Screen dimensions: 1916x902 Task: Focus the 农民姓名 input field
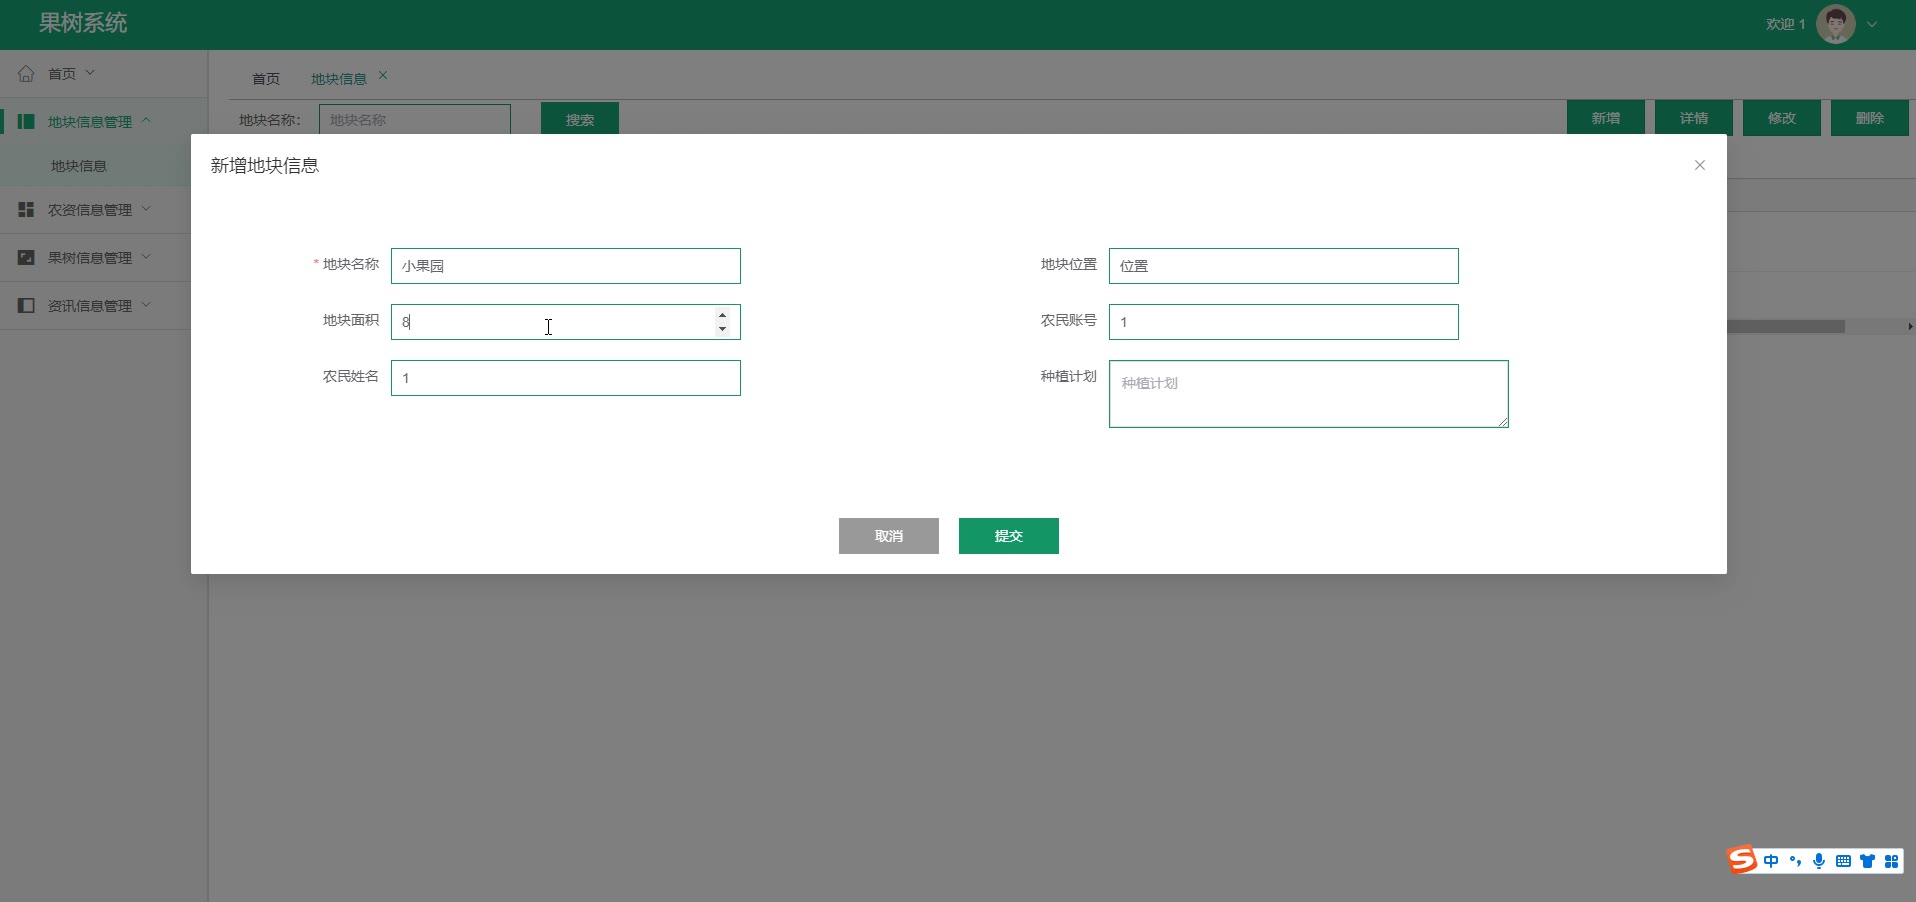coord(566,378)
